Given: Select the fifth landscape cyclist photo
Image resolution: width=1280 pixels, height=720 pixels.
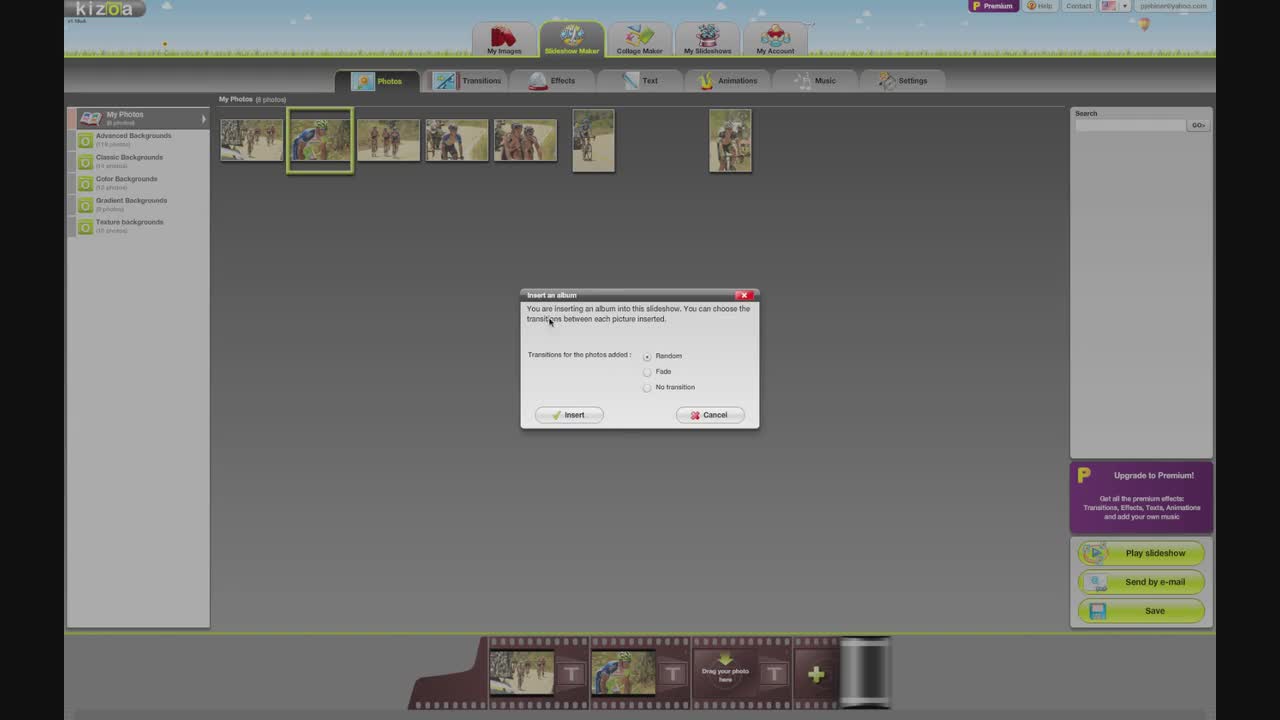Looking at the screenshot, I should (525, 141).
